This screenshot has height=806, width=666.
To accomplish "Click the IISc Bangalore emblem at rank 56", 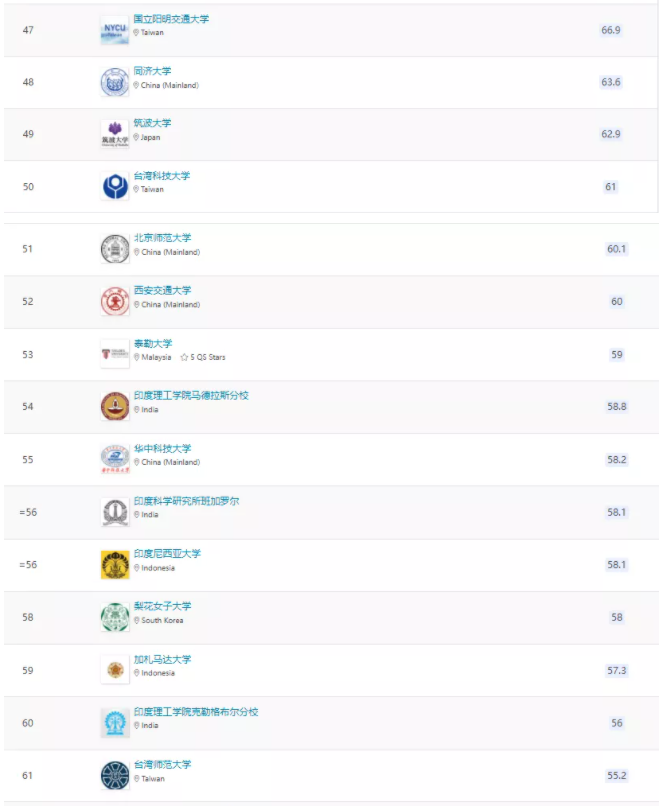I will point(115,512).
